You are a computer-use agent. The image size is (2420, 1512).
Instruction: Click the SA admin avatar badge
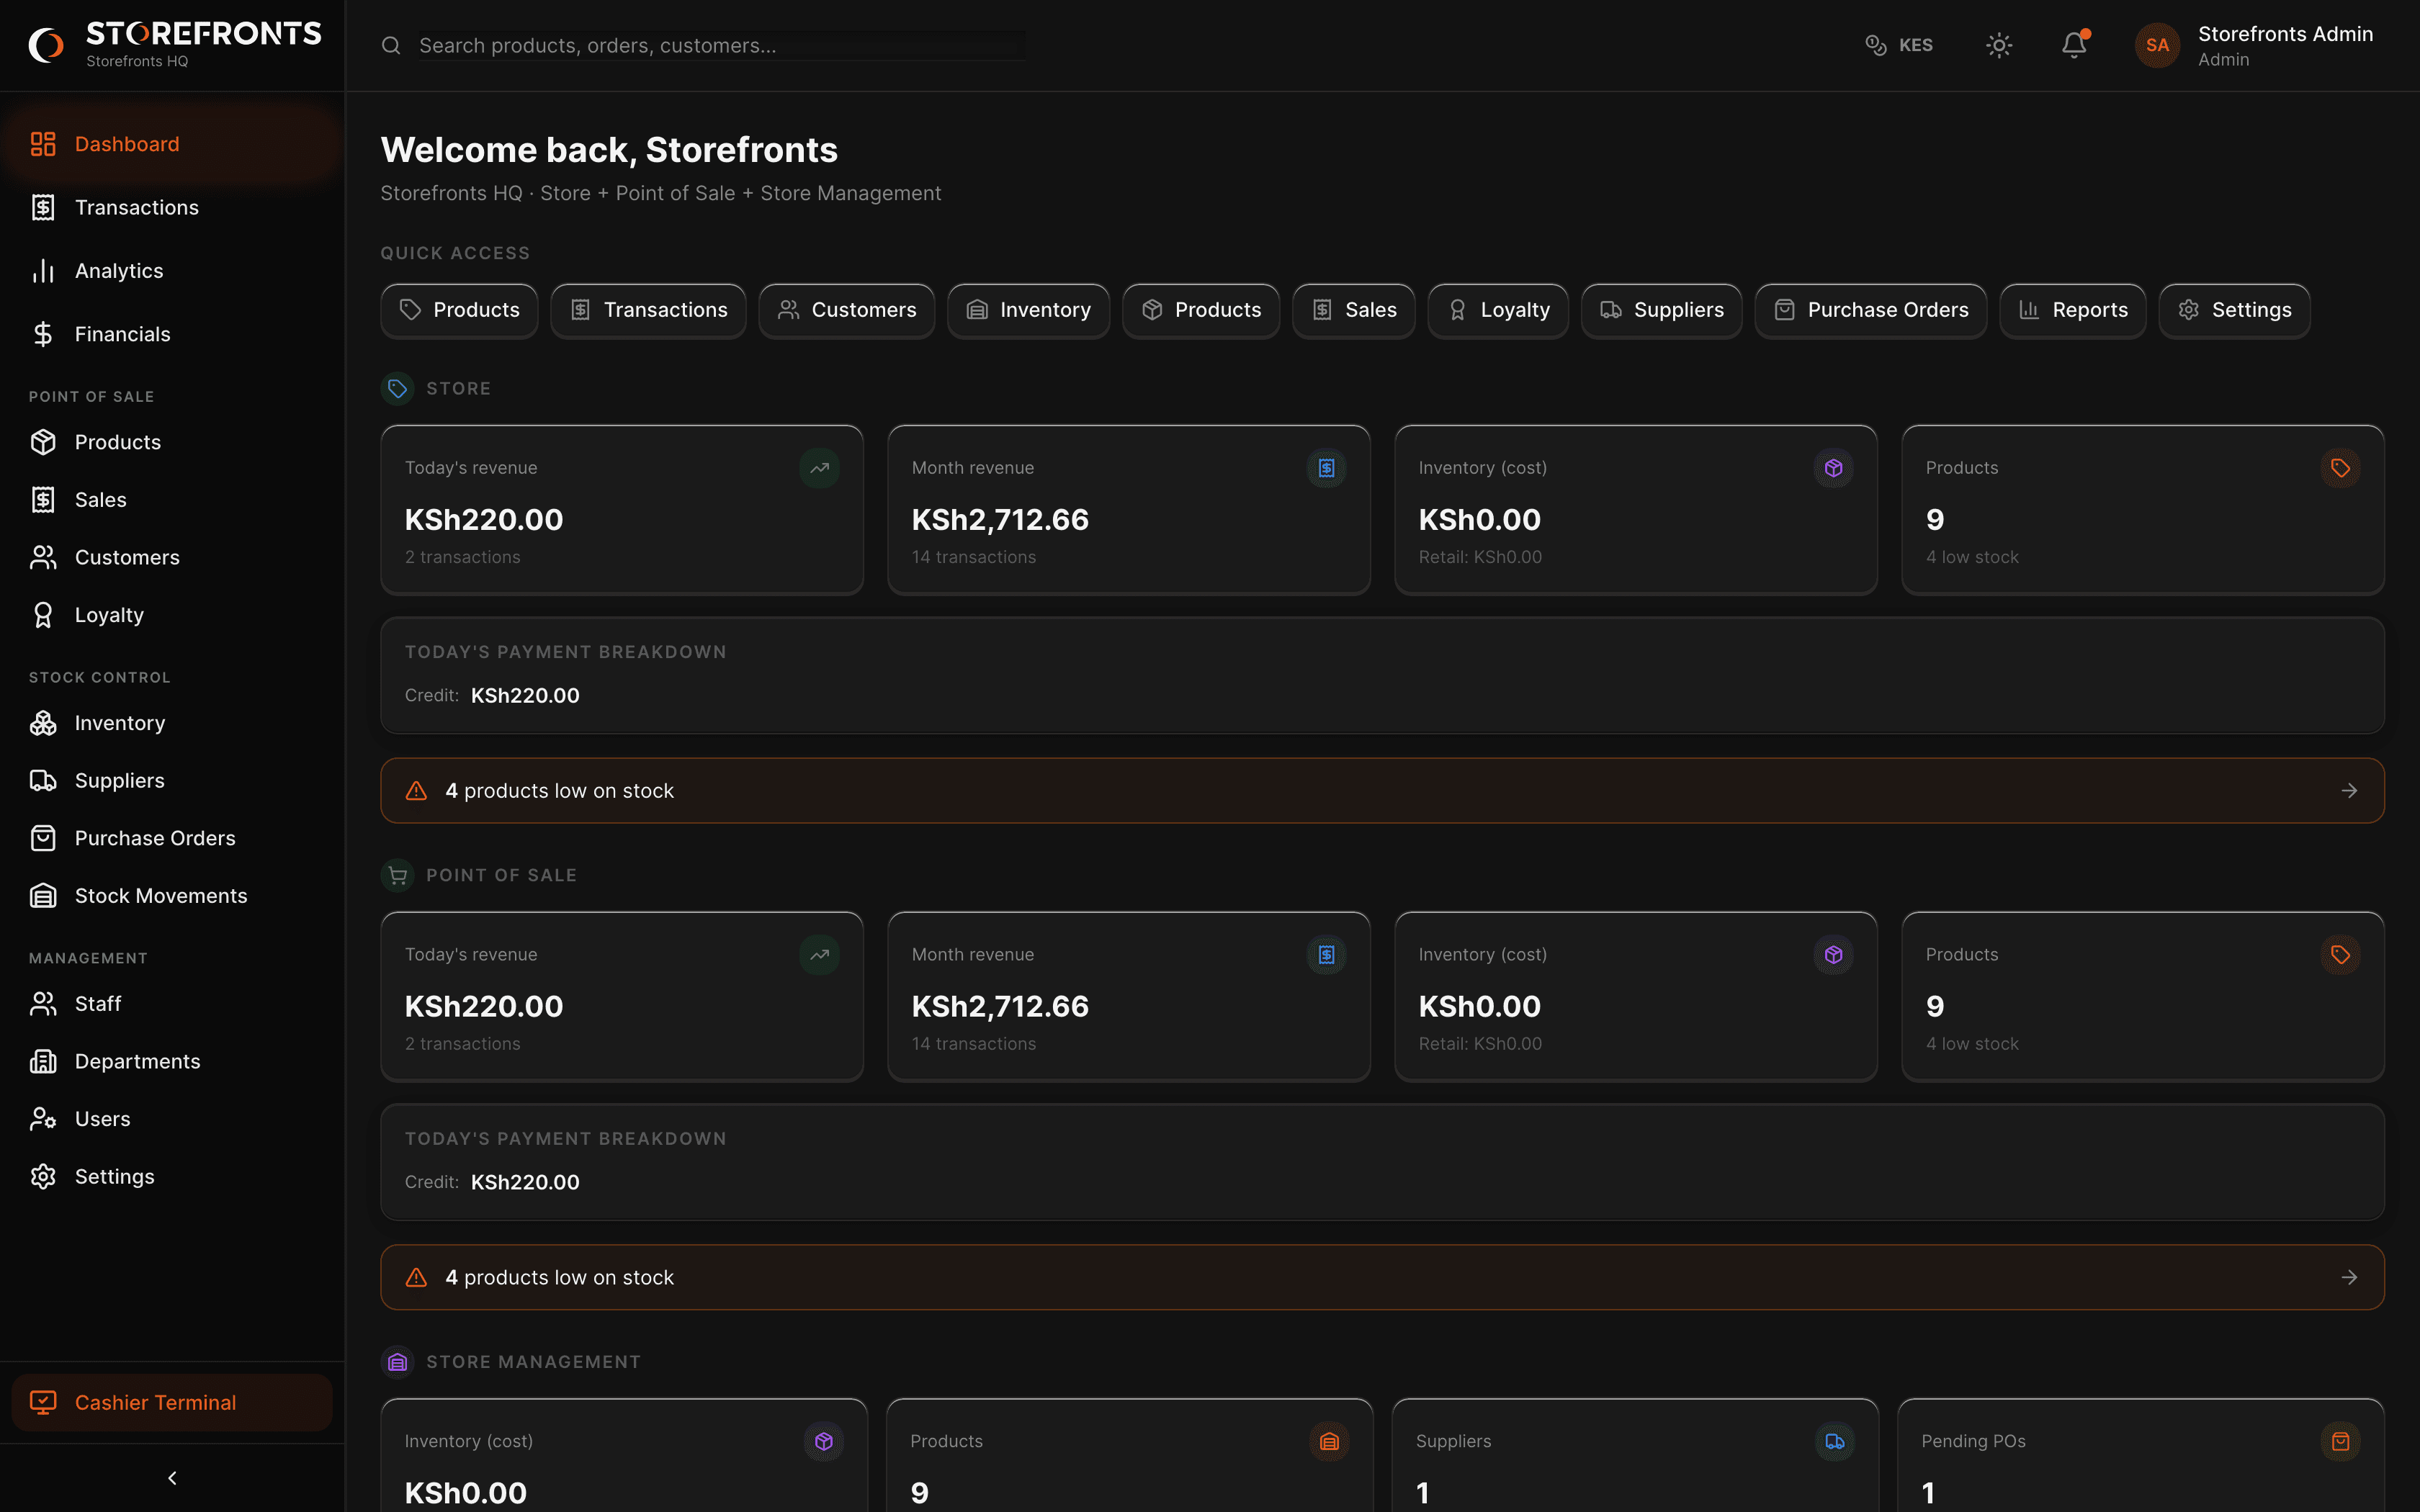click(x=2157, y=45)
